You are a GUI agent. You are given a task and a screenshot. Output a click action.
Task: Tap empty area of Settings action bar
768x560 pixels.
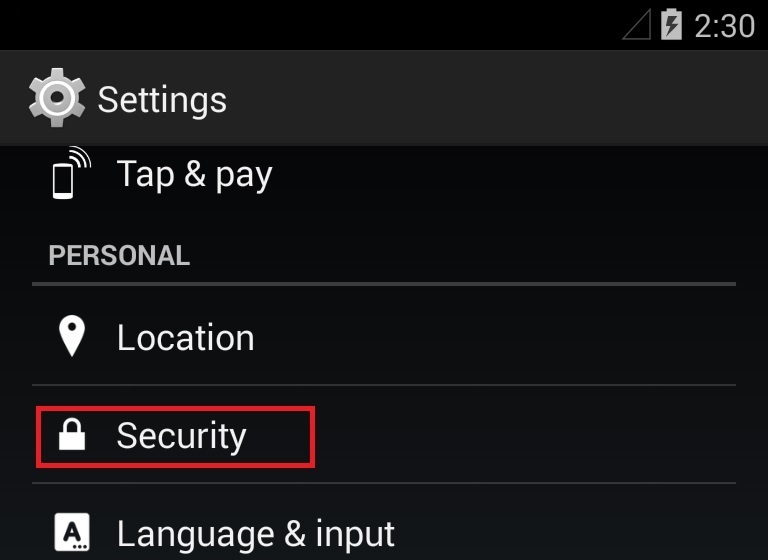pos(495,98)
